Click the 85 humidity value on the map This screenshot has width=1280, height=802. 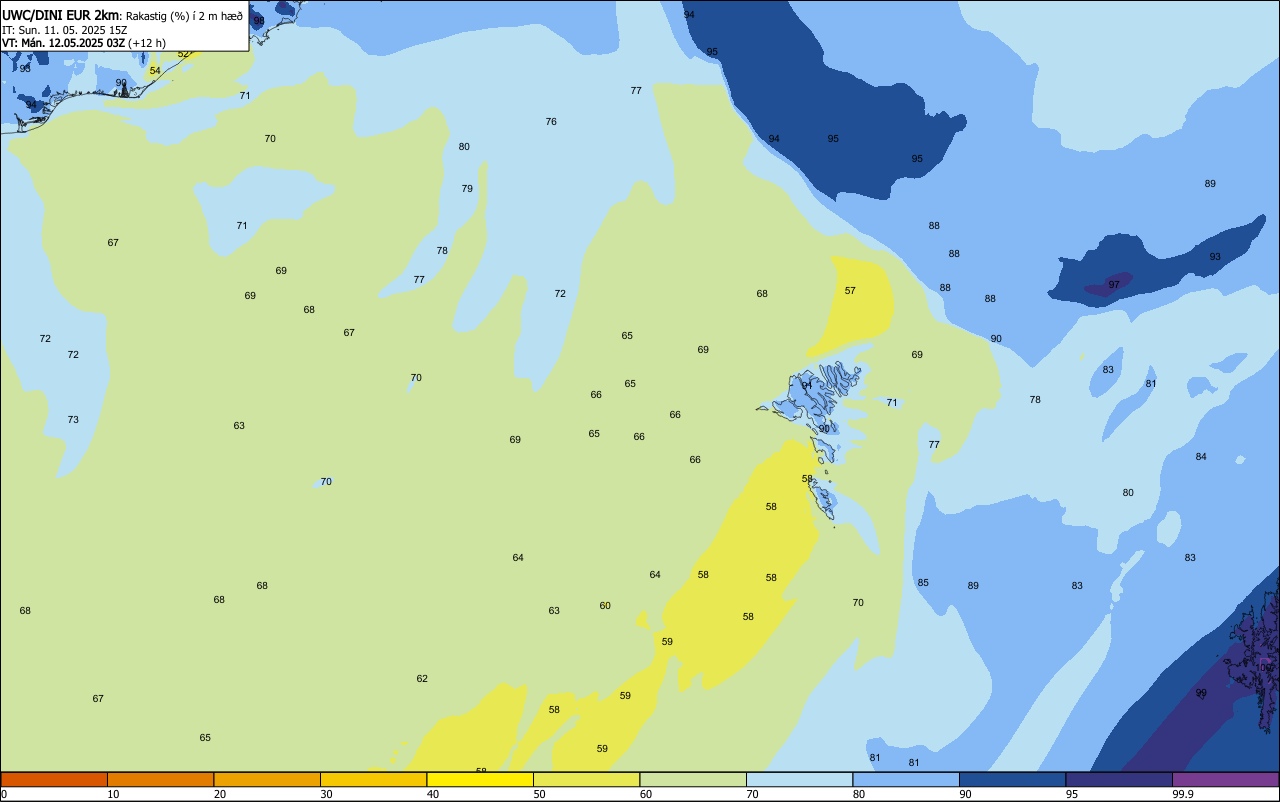pyautogui.click(x=923, y=583)
